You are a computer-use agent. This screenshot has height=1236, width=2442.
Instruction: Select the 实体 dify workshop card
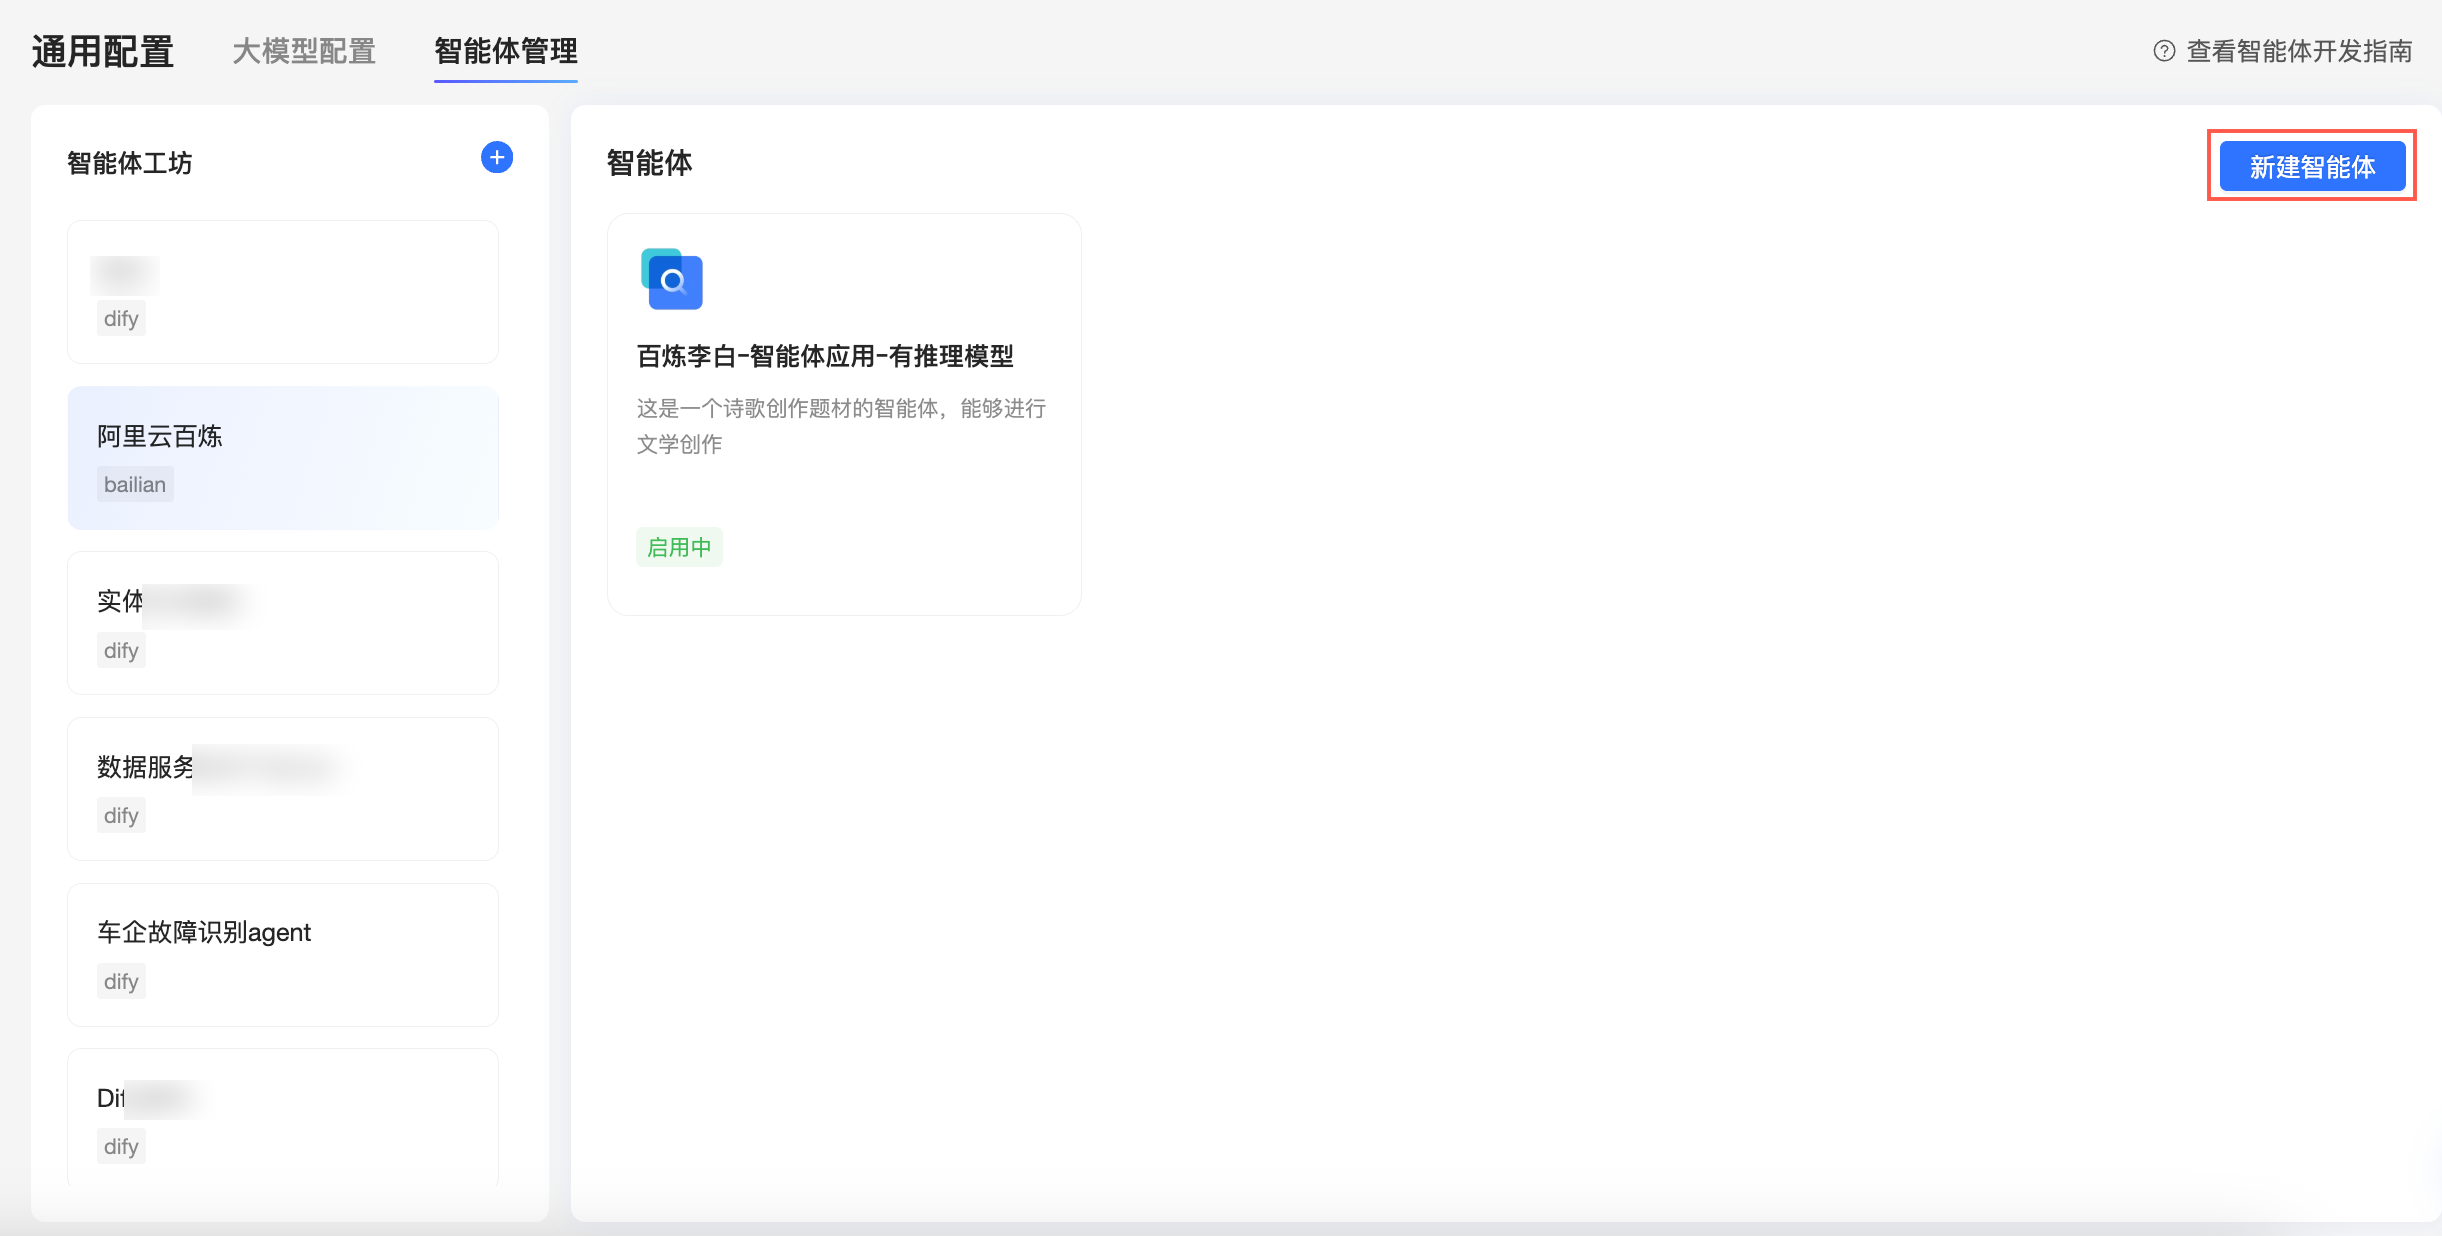[283, 623]
